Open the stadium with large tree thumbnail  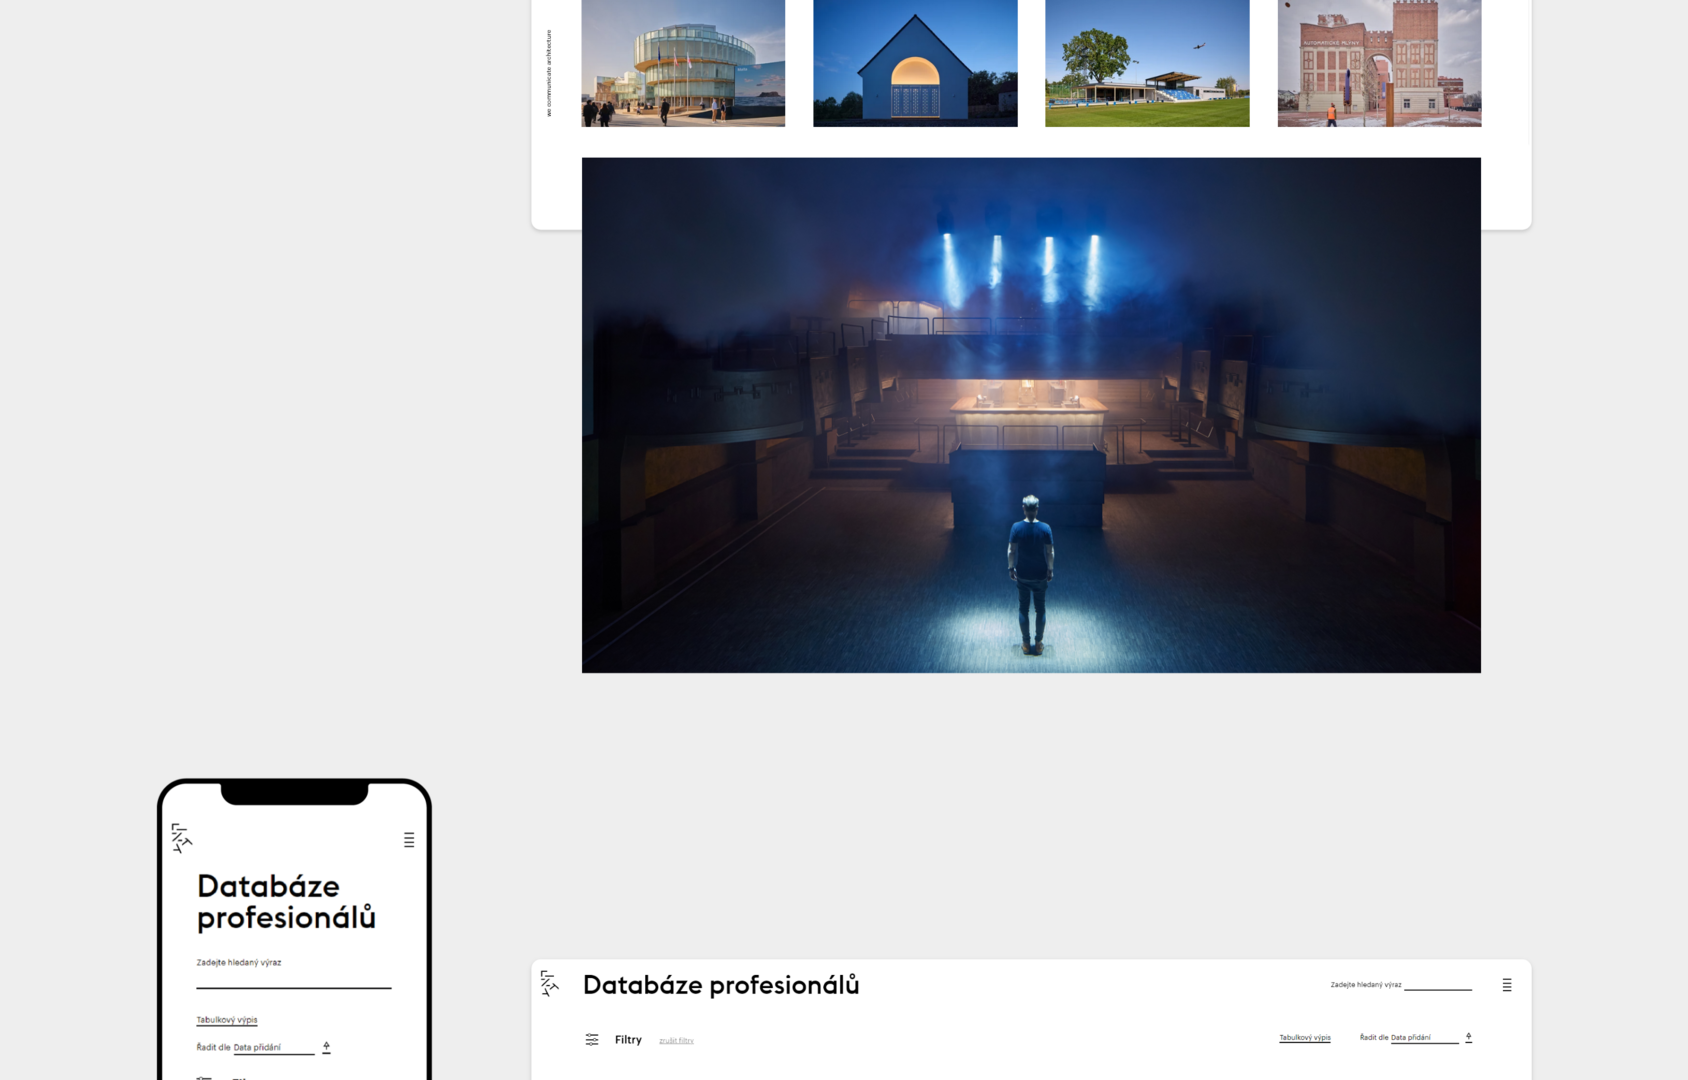point(1147,63)
